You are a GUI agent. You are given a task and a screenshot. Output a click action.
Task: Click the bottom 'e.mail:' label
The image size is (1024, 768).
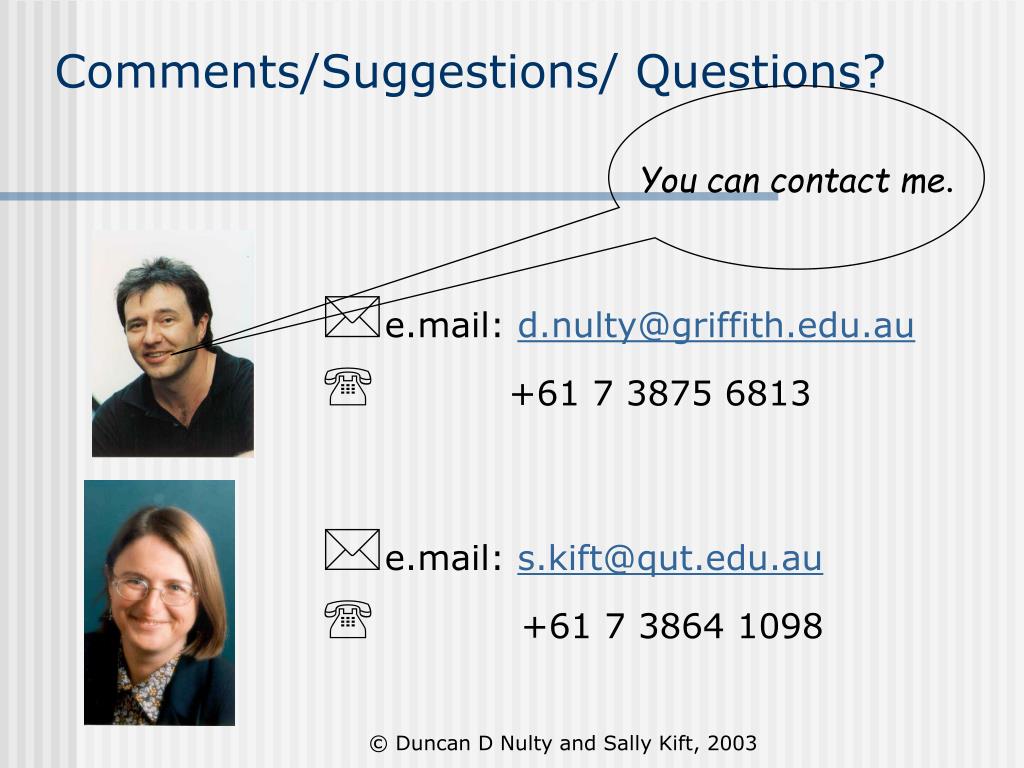[443, 558]
